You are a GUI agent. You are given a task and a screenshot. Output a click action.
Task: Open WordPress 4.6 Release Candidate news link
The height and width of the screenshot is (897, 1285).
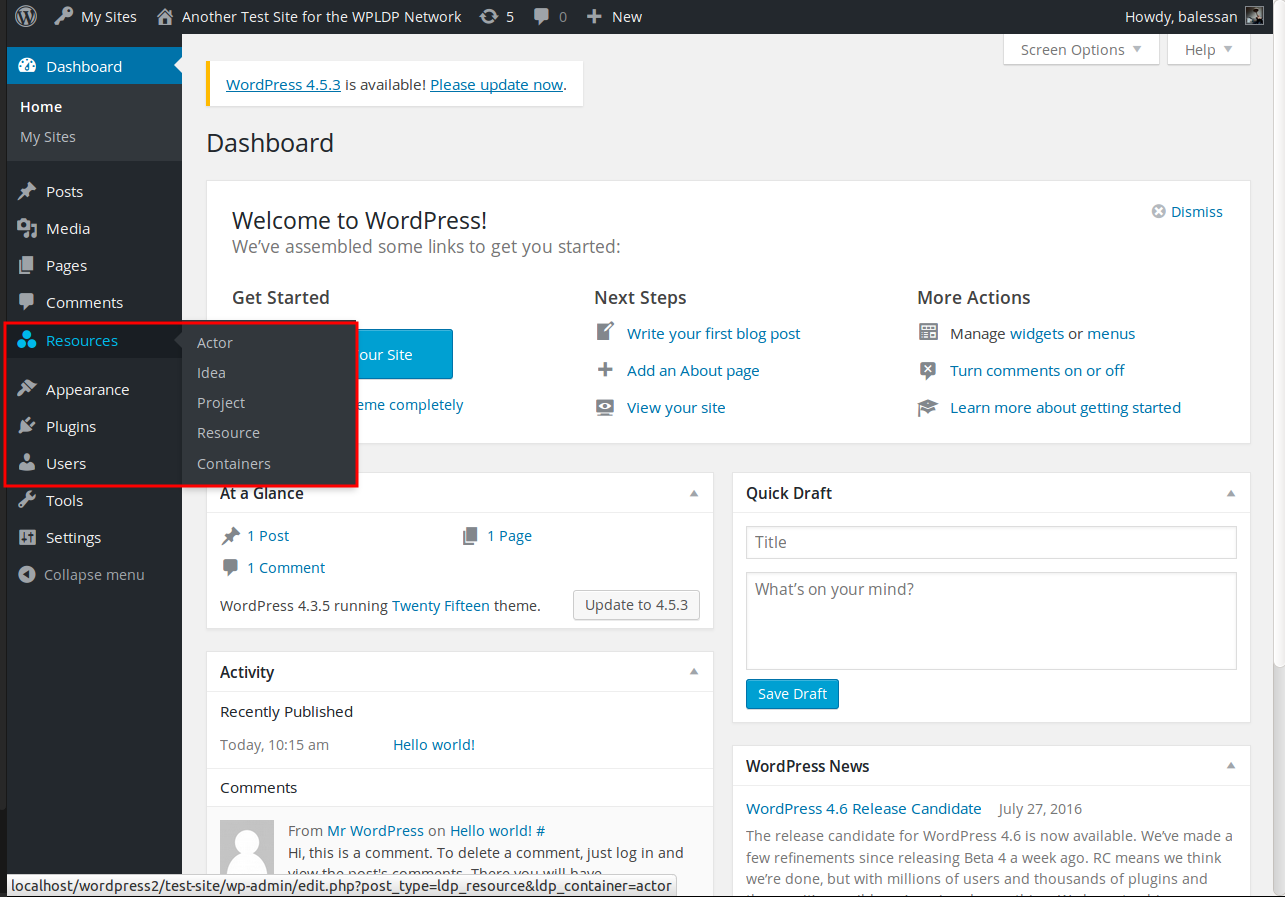(x=864, y=809)
